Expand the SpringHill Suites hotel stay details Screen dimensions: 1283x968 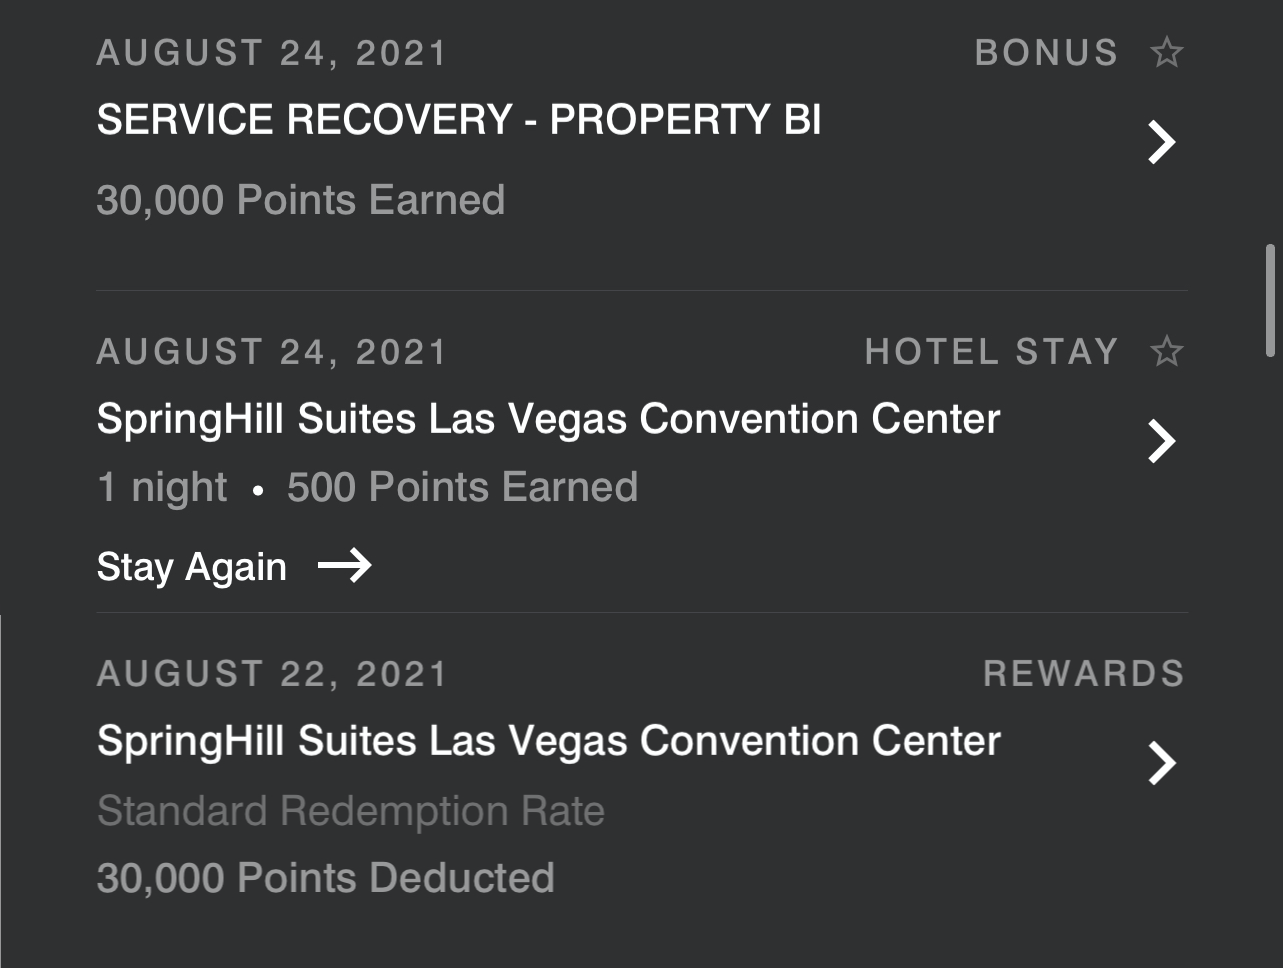(x=1161, y=440)
